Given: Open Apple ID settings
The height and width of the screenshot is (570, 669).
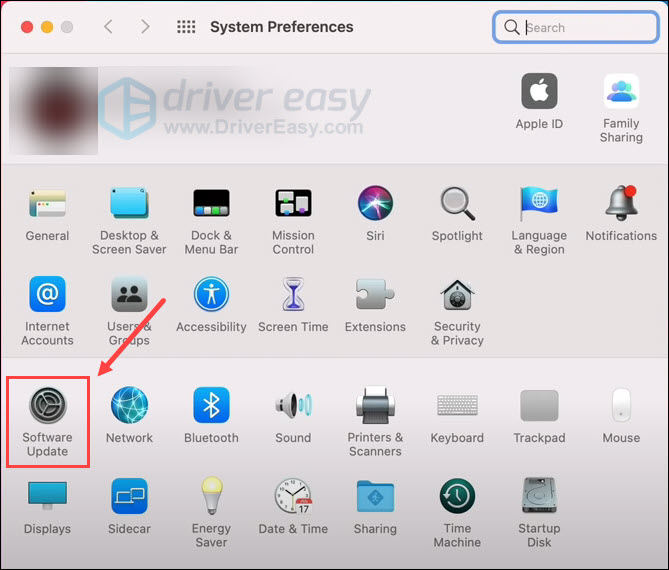Looking at the screenshot, I should point(539,92).
